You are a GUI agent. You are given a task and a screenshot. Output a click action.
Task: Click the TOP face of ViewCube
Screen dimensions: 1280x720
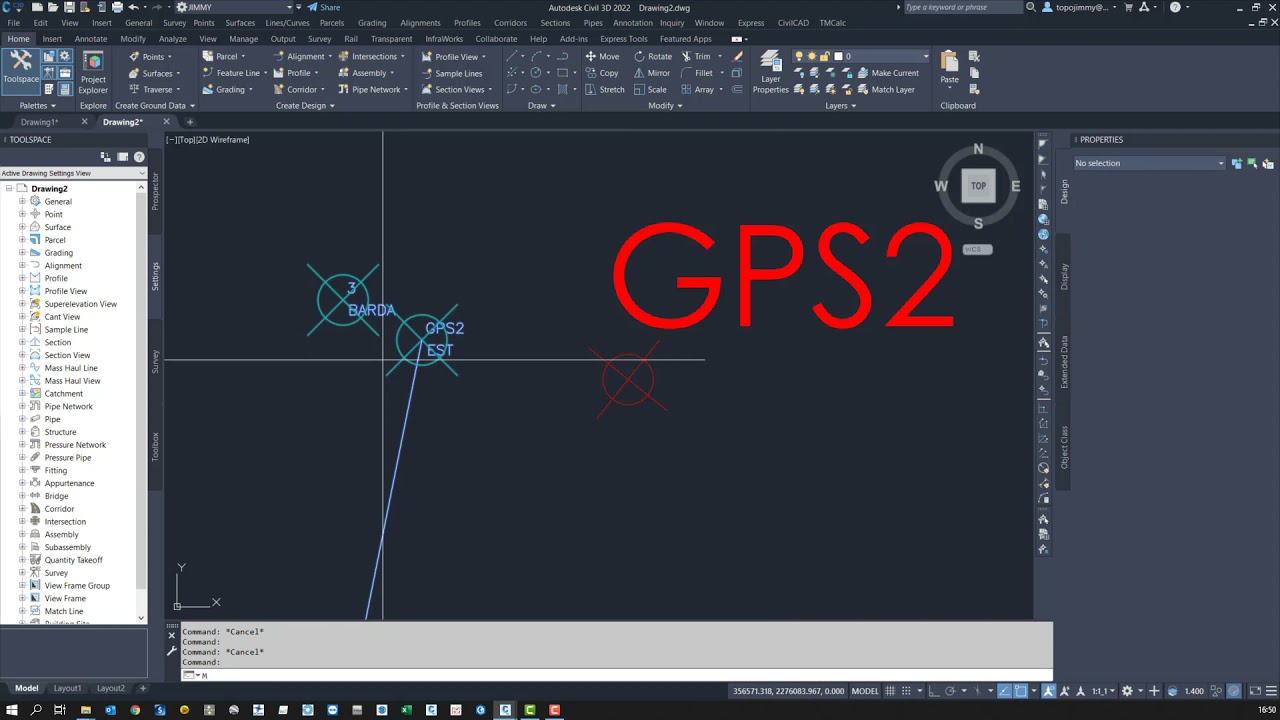978,185
